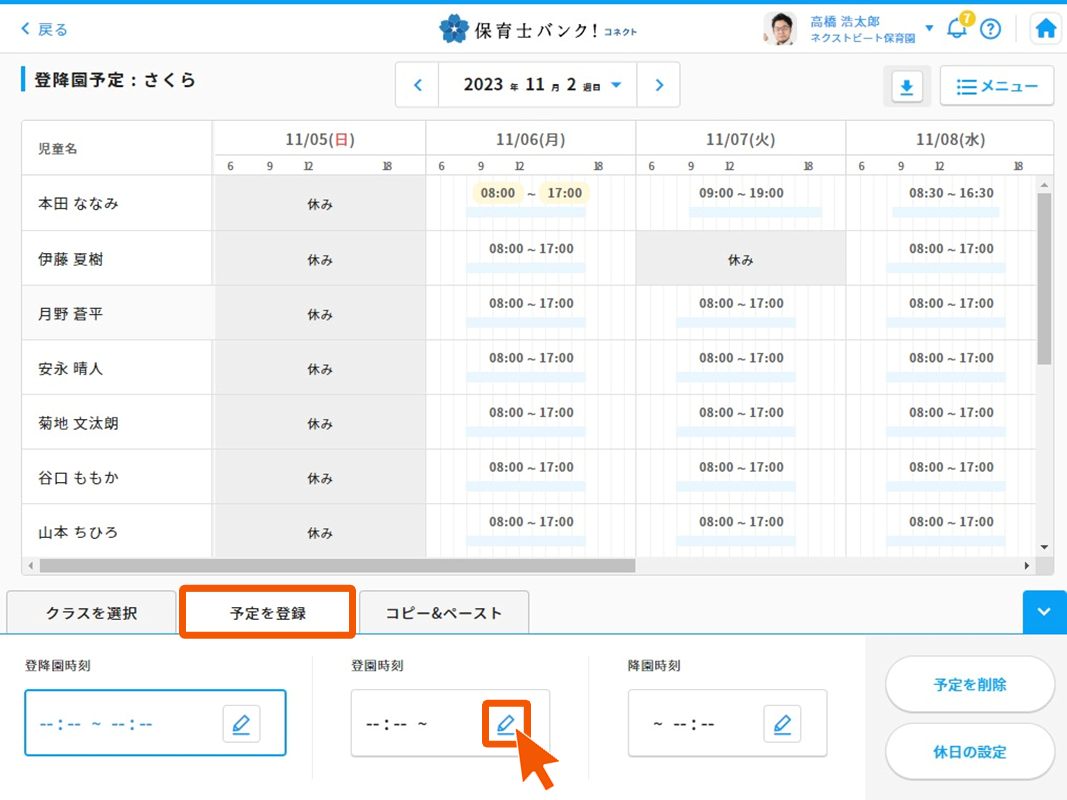This screenshot has width=1067, height=800.
Task: Click the 予定を削除 button
Action: click(x=969, y=685)
